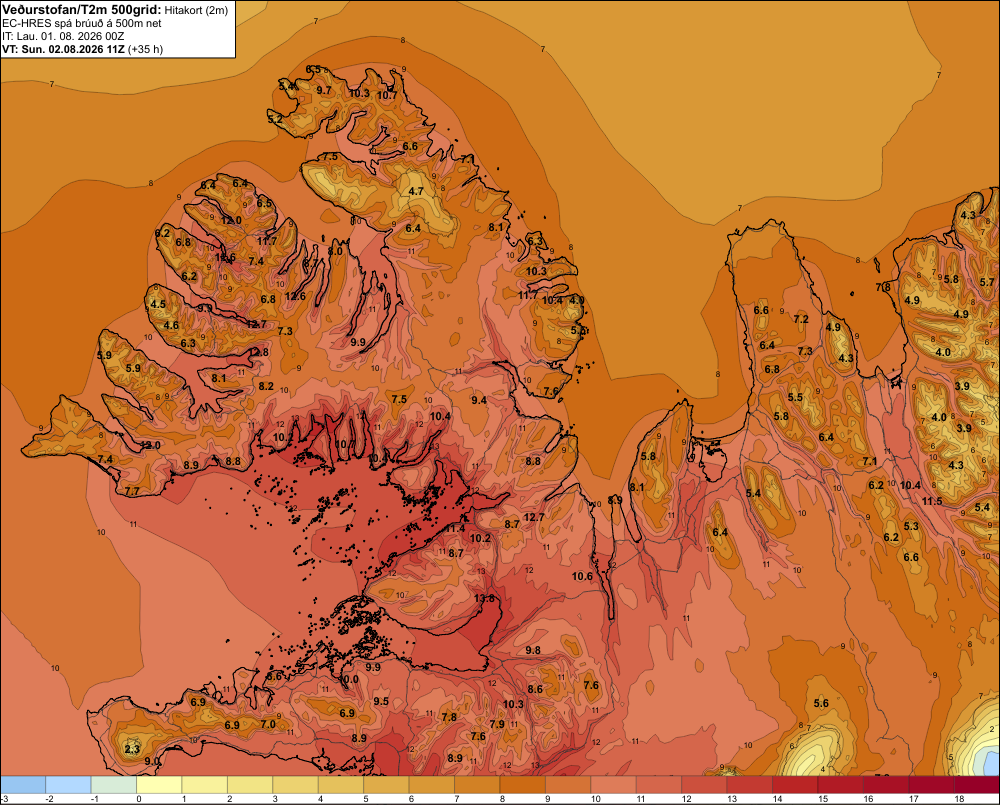
Task: Select the 11.4 temperature label
Action: (x=455, y=528)
